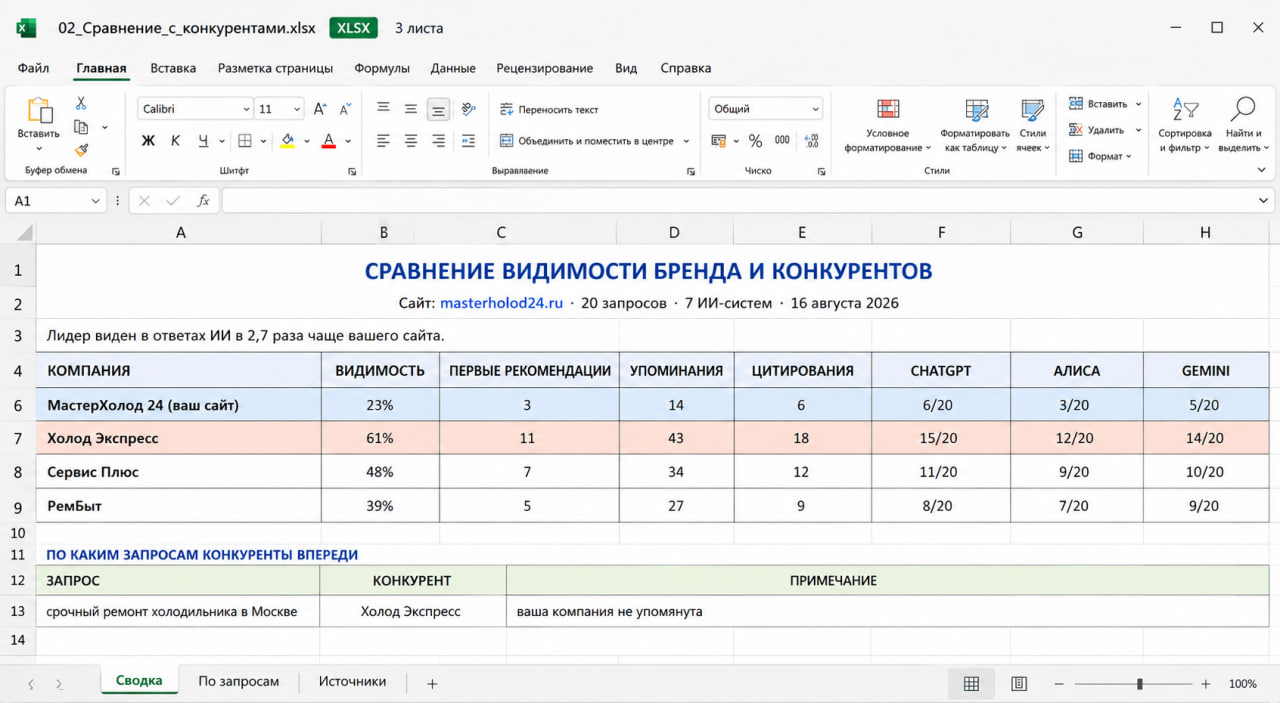Expand the Name Box A1 dropdown
This screenshot has height=703, width=1280.
(96, 201)
